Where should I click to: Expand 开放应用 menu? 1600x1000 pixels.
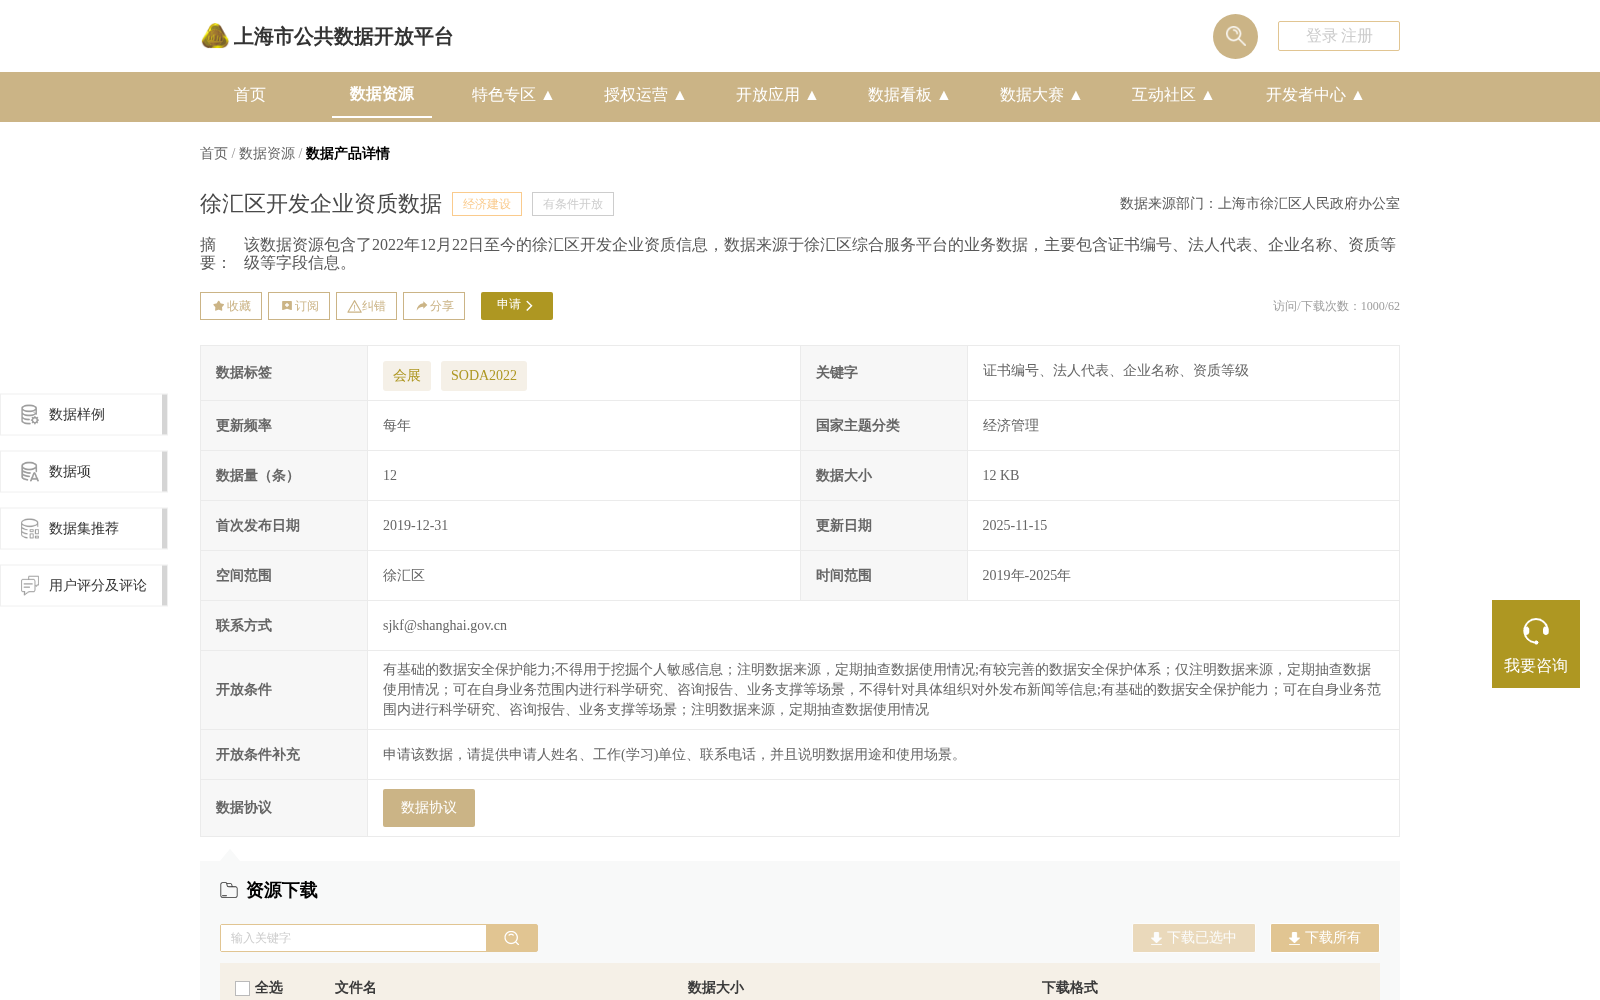pyautogui.click(x=776, y=95)
